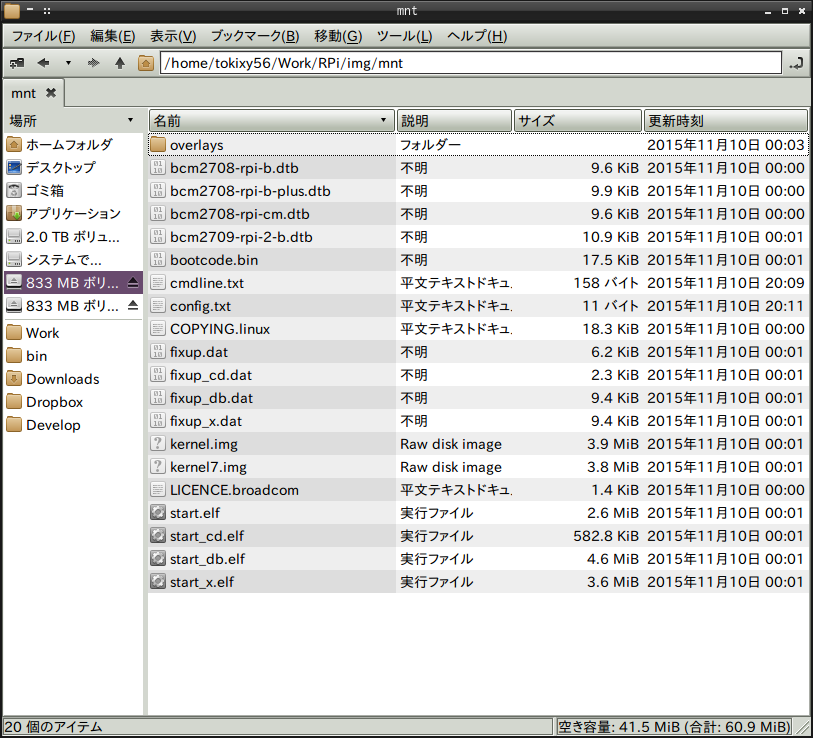Select COPYING.linux file icon

point(158,329)
